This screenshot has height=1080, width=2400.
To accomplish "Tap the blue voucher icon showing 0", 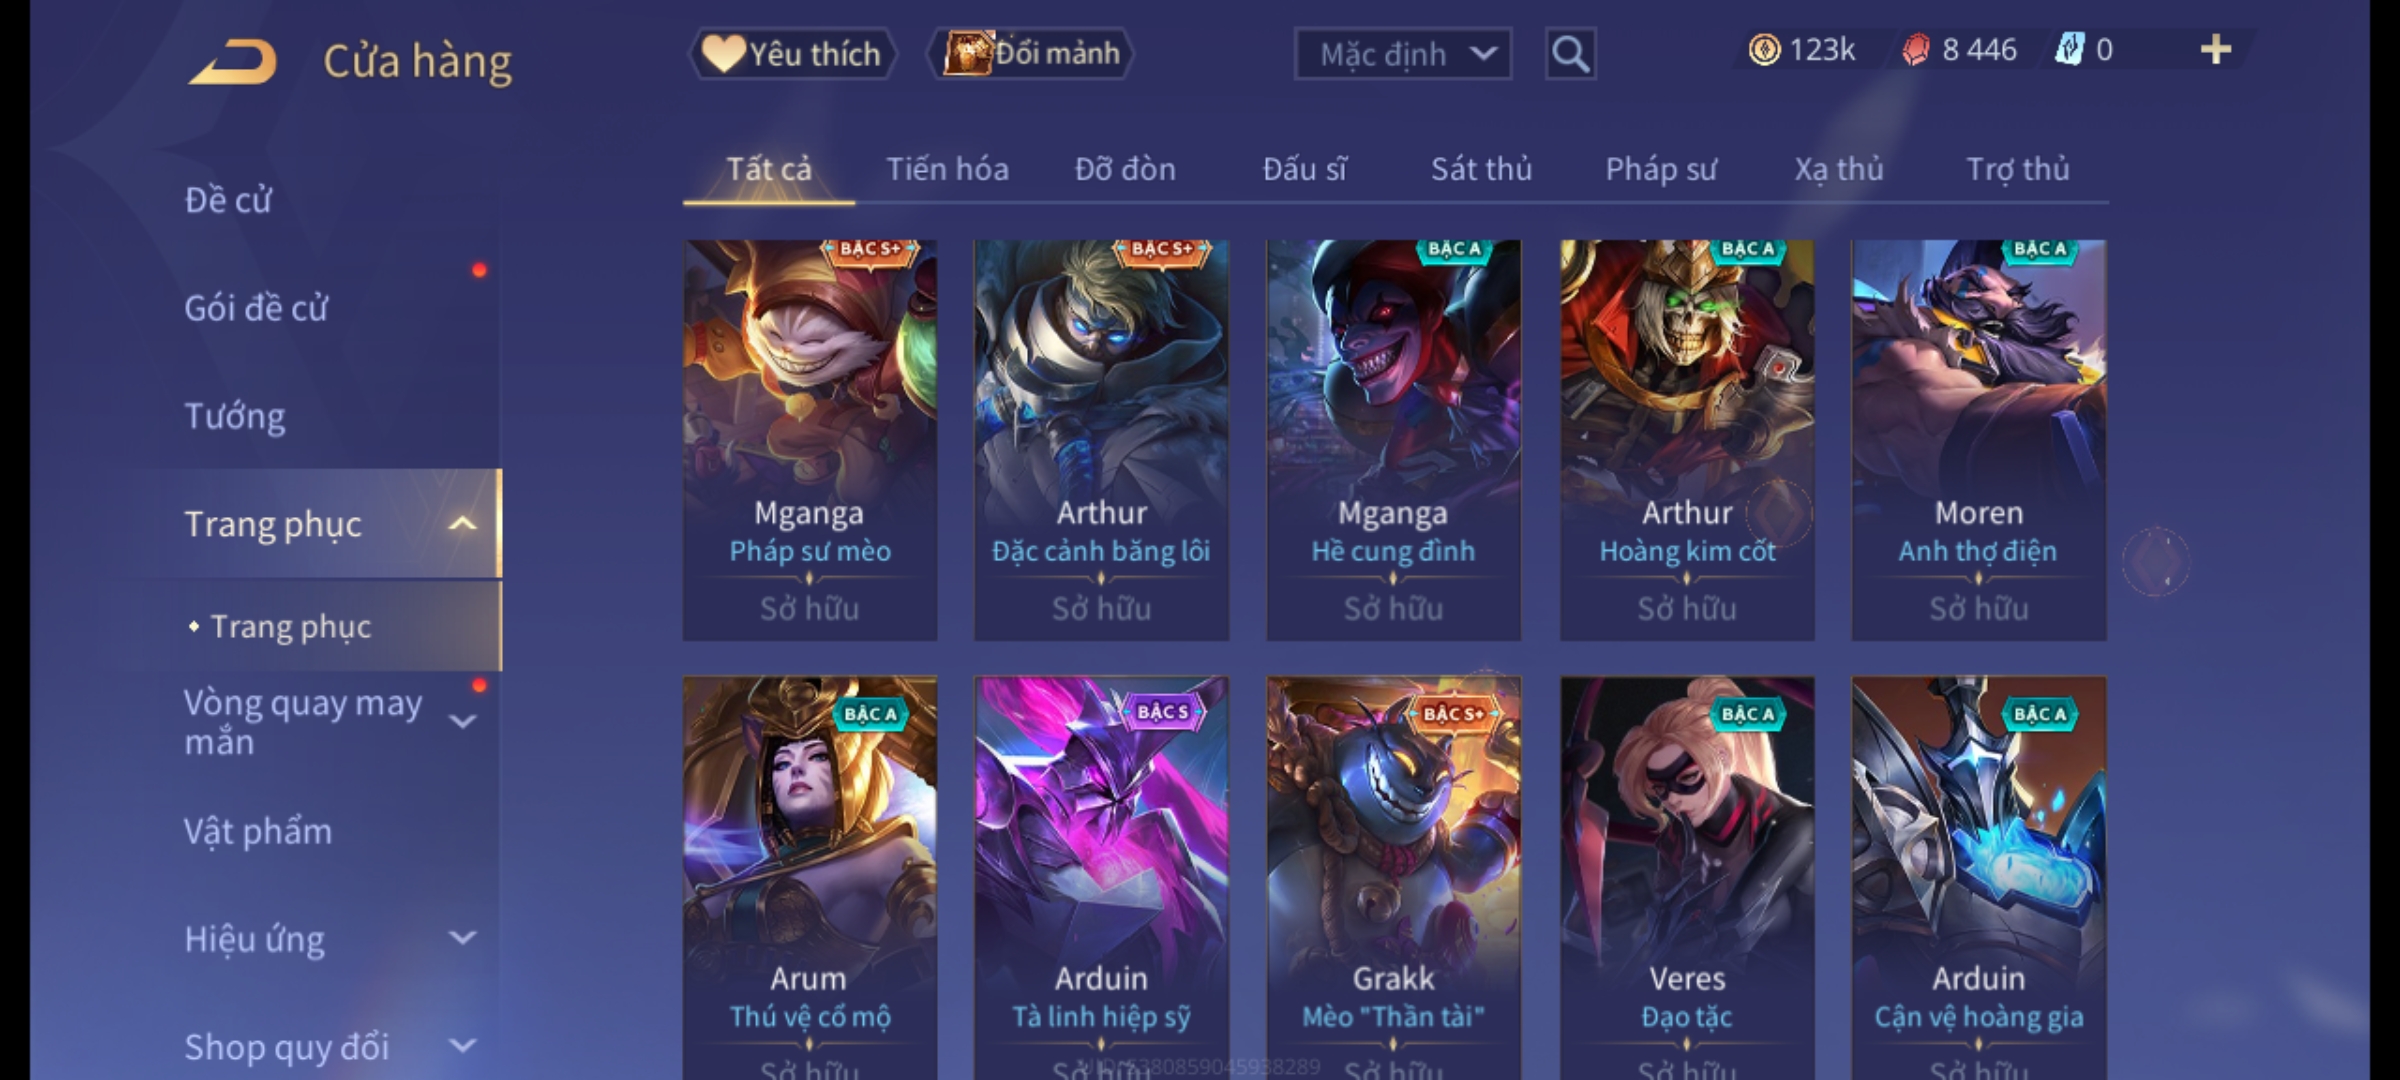I will click(x=2069, y=50).
